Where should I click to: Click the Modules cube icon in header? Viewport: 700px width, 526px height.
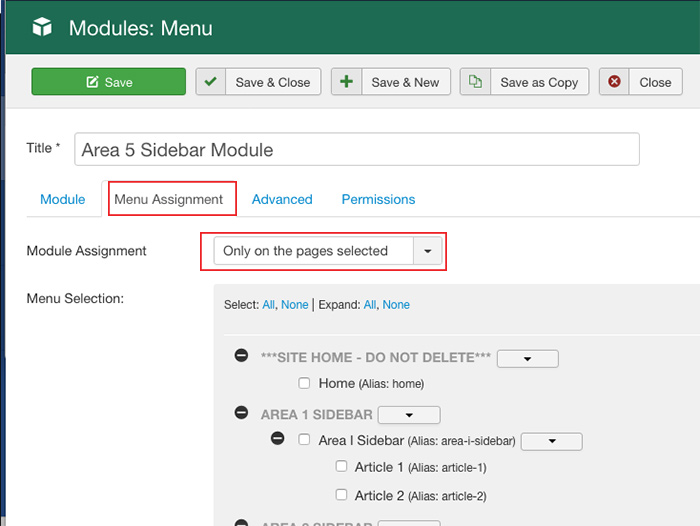[41, 28]
